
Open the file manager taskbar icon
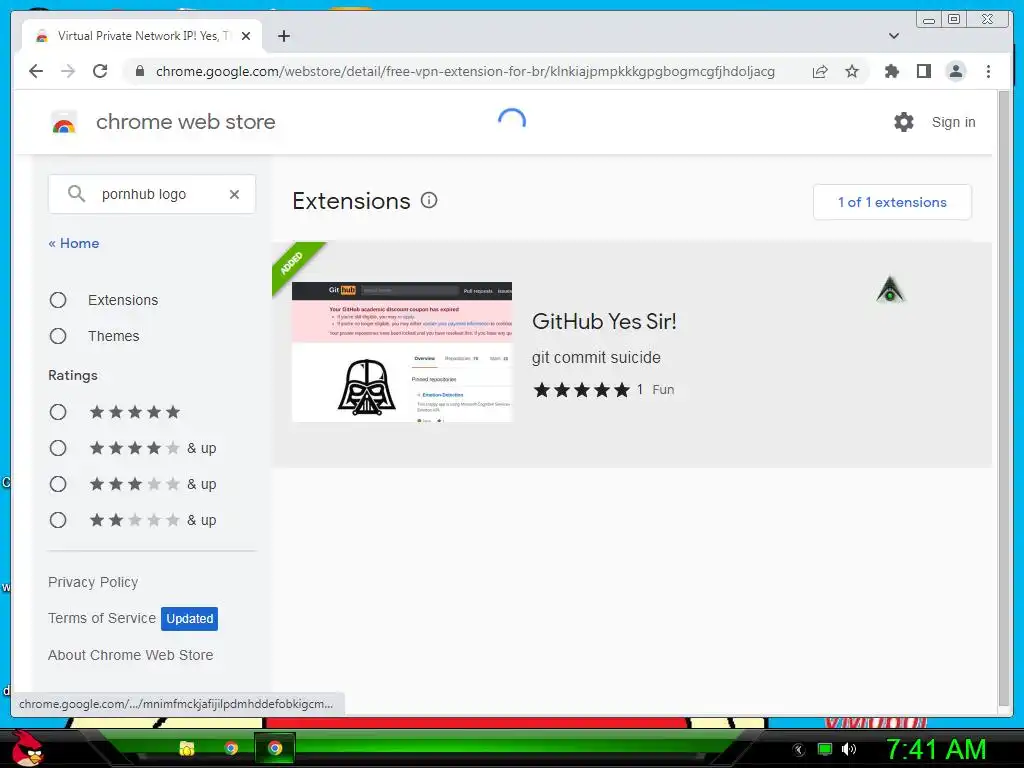[187, 748]
